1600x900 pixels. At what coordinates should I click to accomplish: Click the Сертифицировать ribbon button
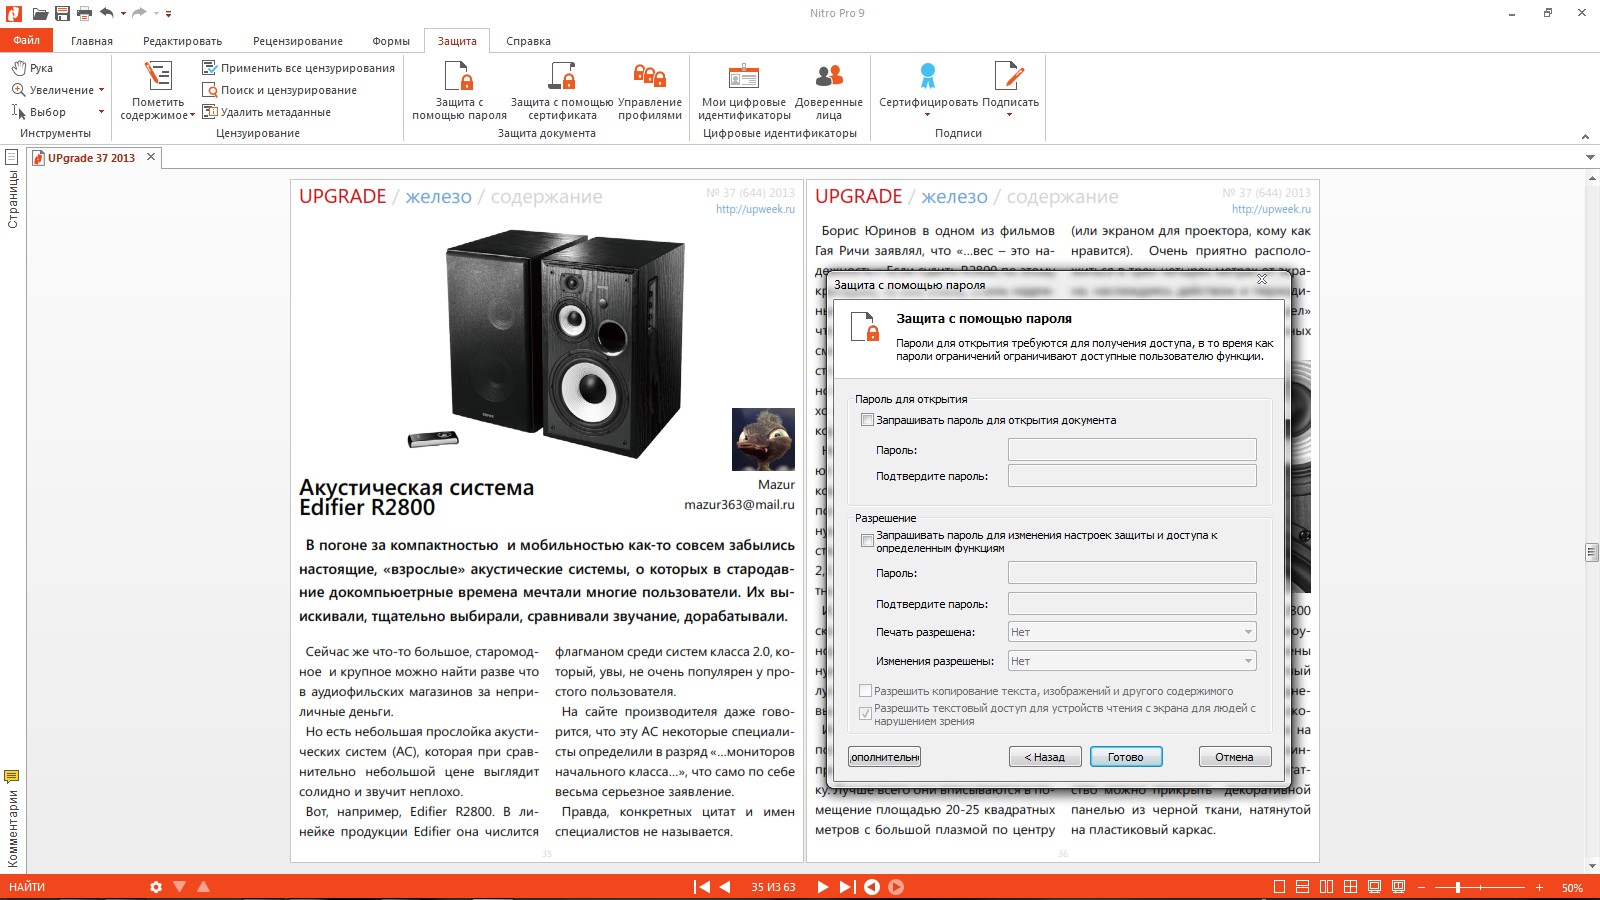[x=928, y=90]
